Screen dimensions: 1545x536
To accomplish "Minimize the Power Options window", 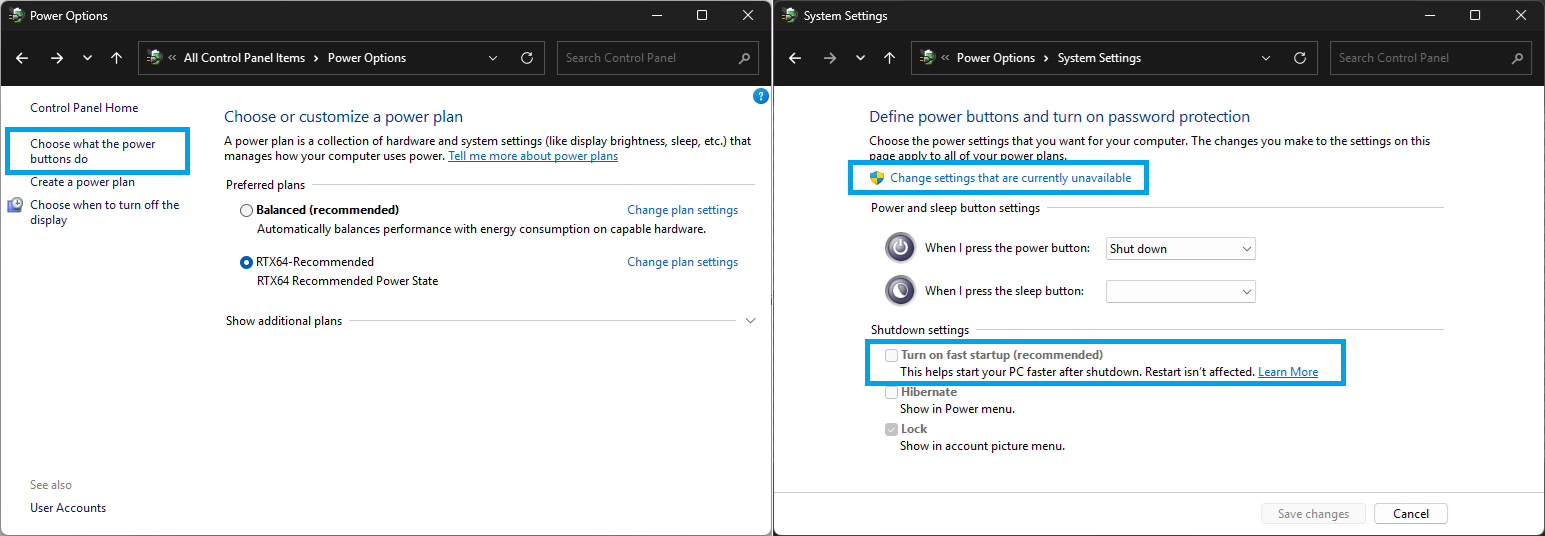I will (656, 16).
